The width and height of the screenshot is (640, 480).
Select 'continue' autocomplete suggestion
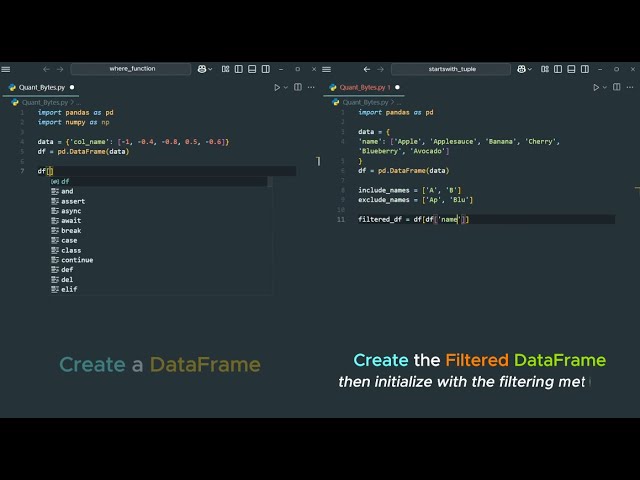coord(159,260)
